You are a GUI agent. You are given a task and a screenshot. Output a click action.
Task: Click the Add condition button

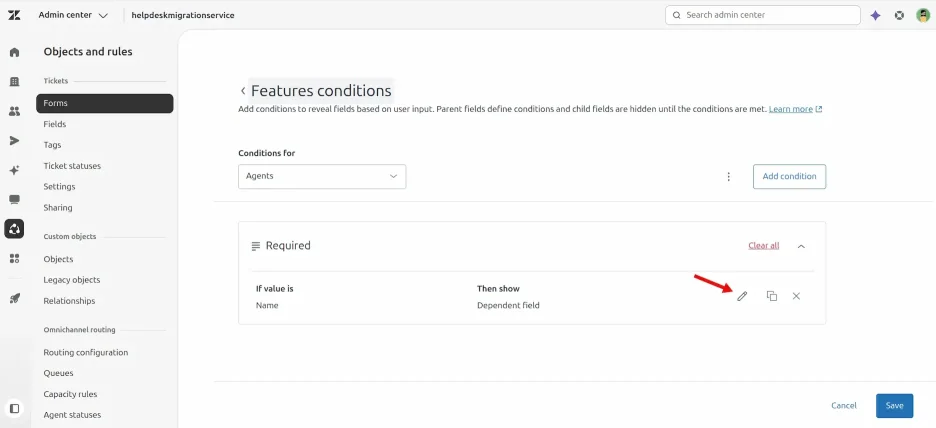pos(789,177)
